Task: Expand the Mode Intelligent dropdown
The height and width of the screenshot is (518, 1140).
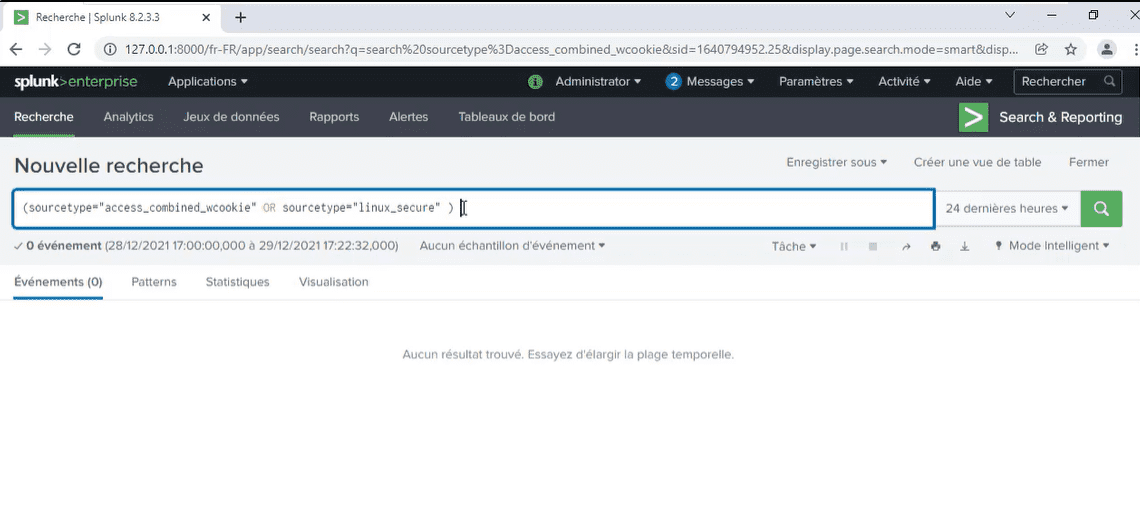Action: 1053,246
